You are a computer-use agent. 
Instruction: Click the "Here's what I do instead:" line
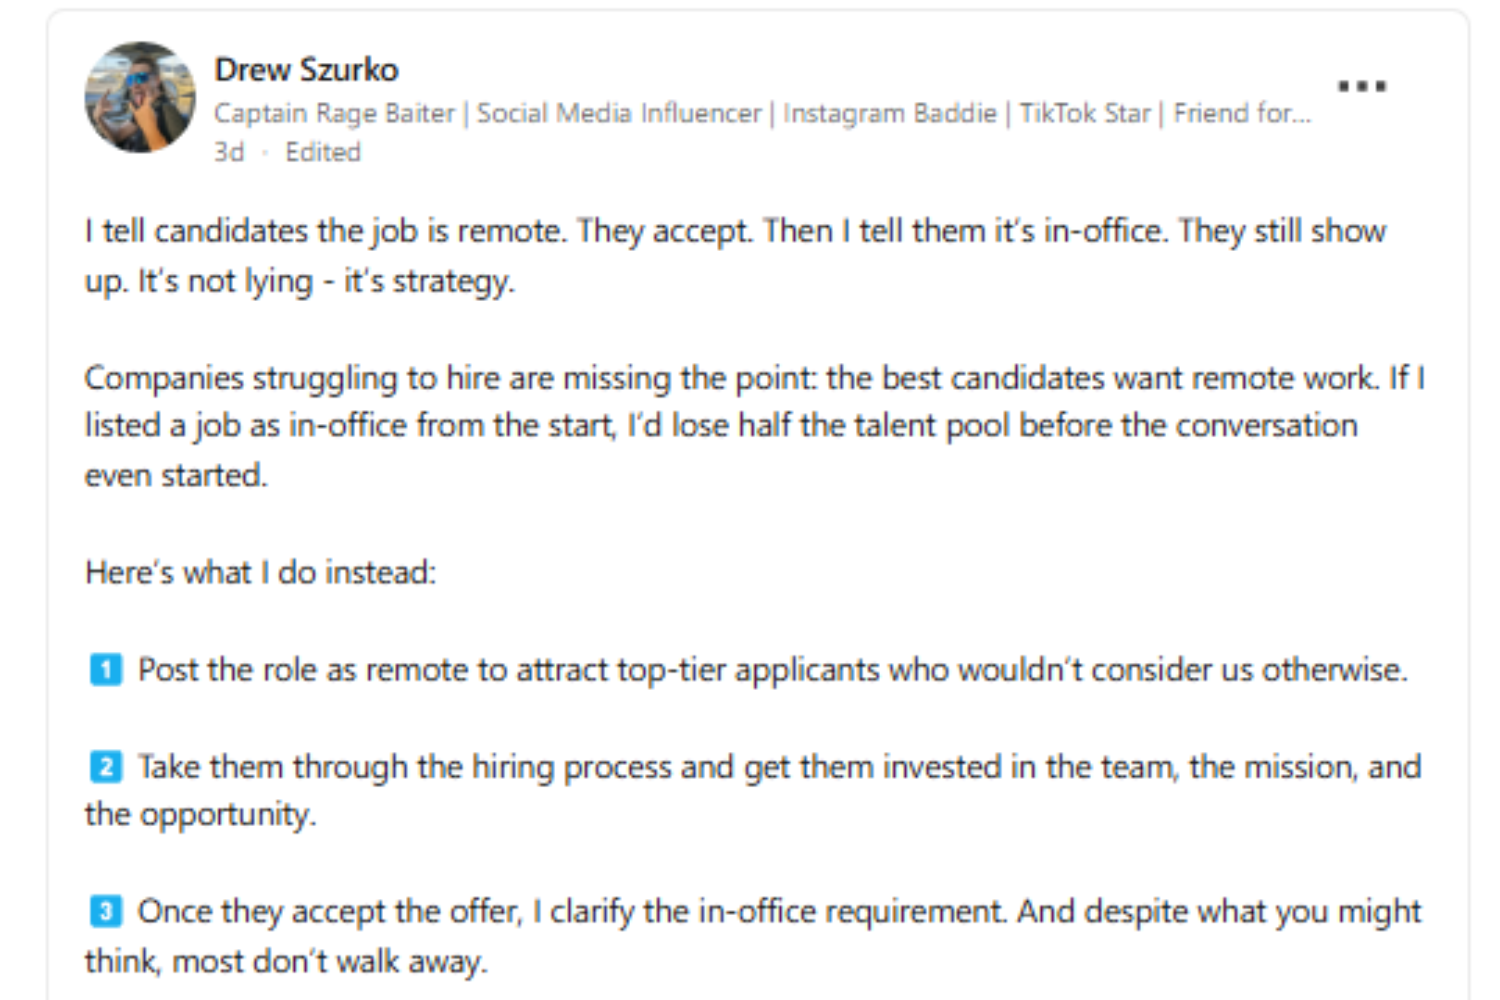click(x=260, y=572)
